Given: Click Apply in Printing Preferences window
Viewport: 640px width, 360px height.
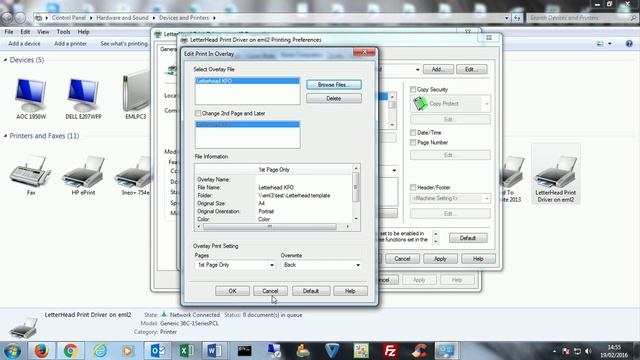Looking at the screenshot, I should click(440, 259).
